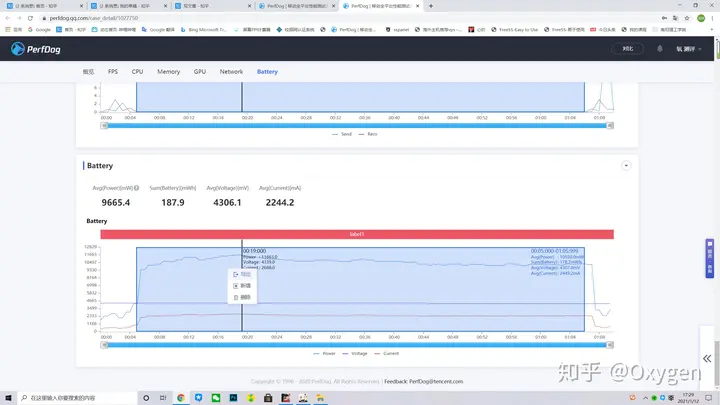Switch to the Memory tab
Viewport: 720px width, 405px height.
point(169,72)
